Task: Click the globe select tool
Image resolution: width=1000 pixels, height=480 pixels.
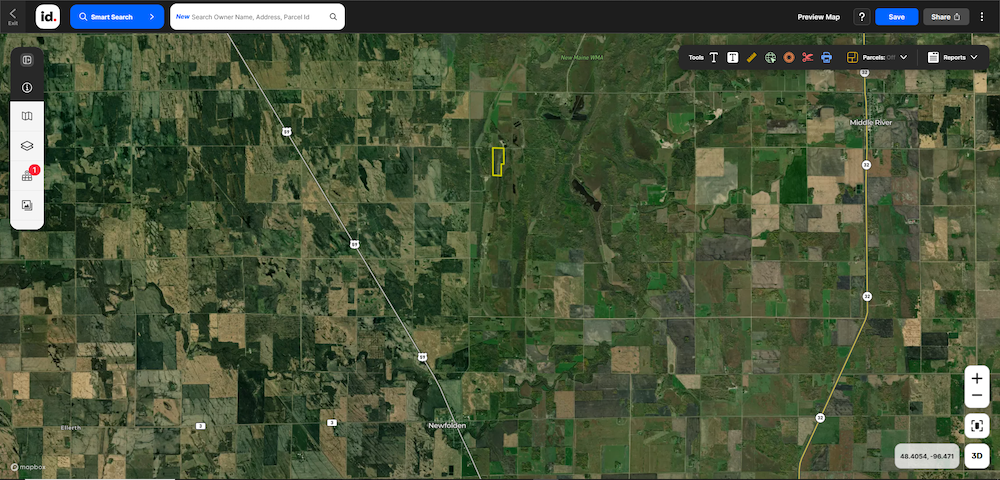Action: tap(770, 58)
